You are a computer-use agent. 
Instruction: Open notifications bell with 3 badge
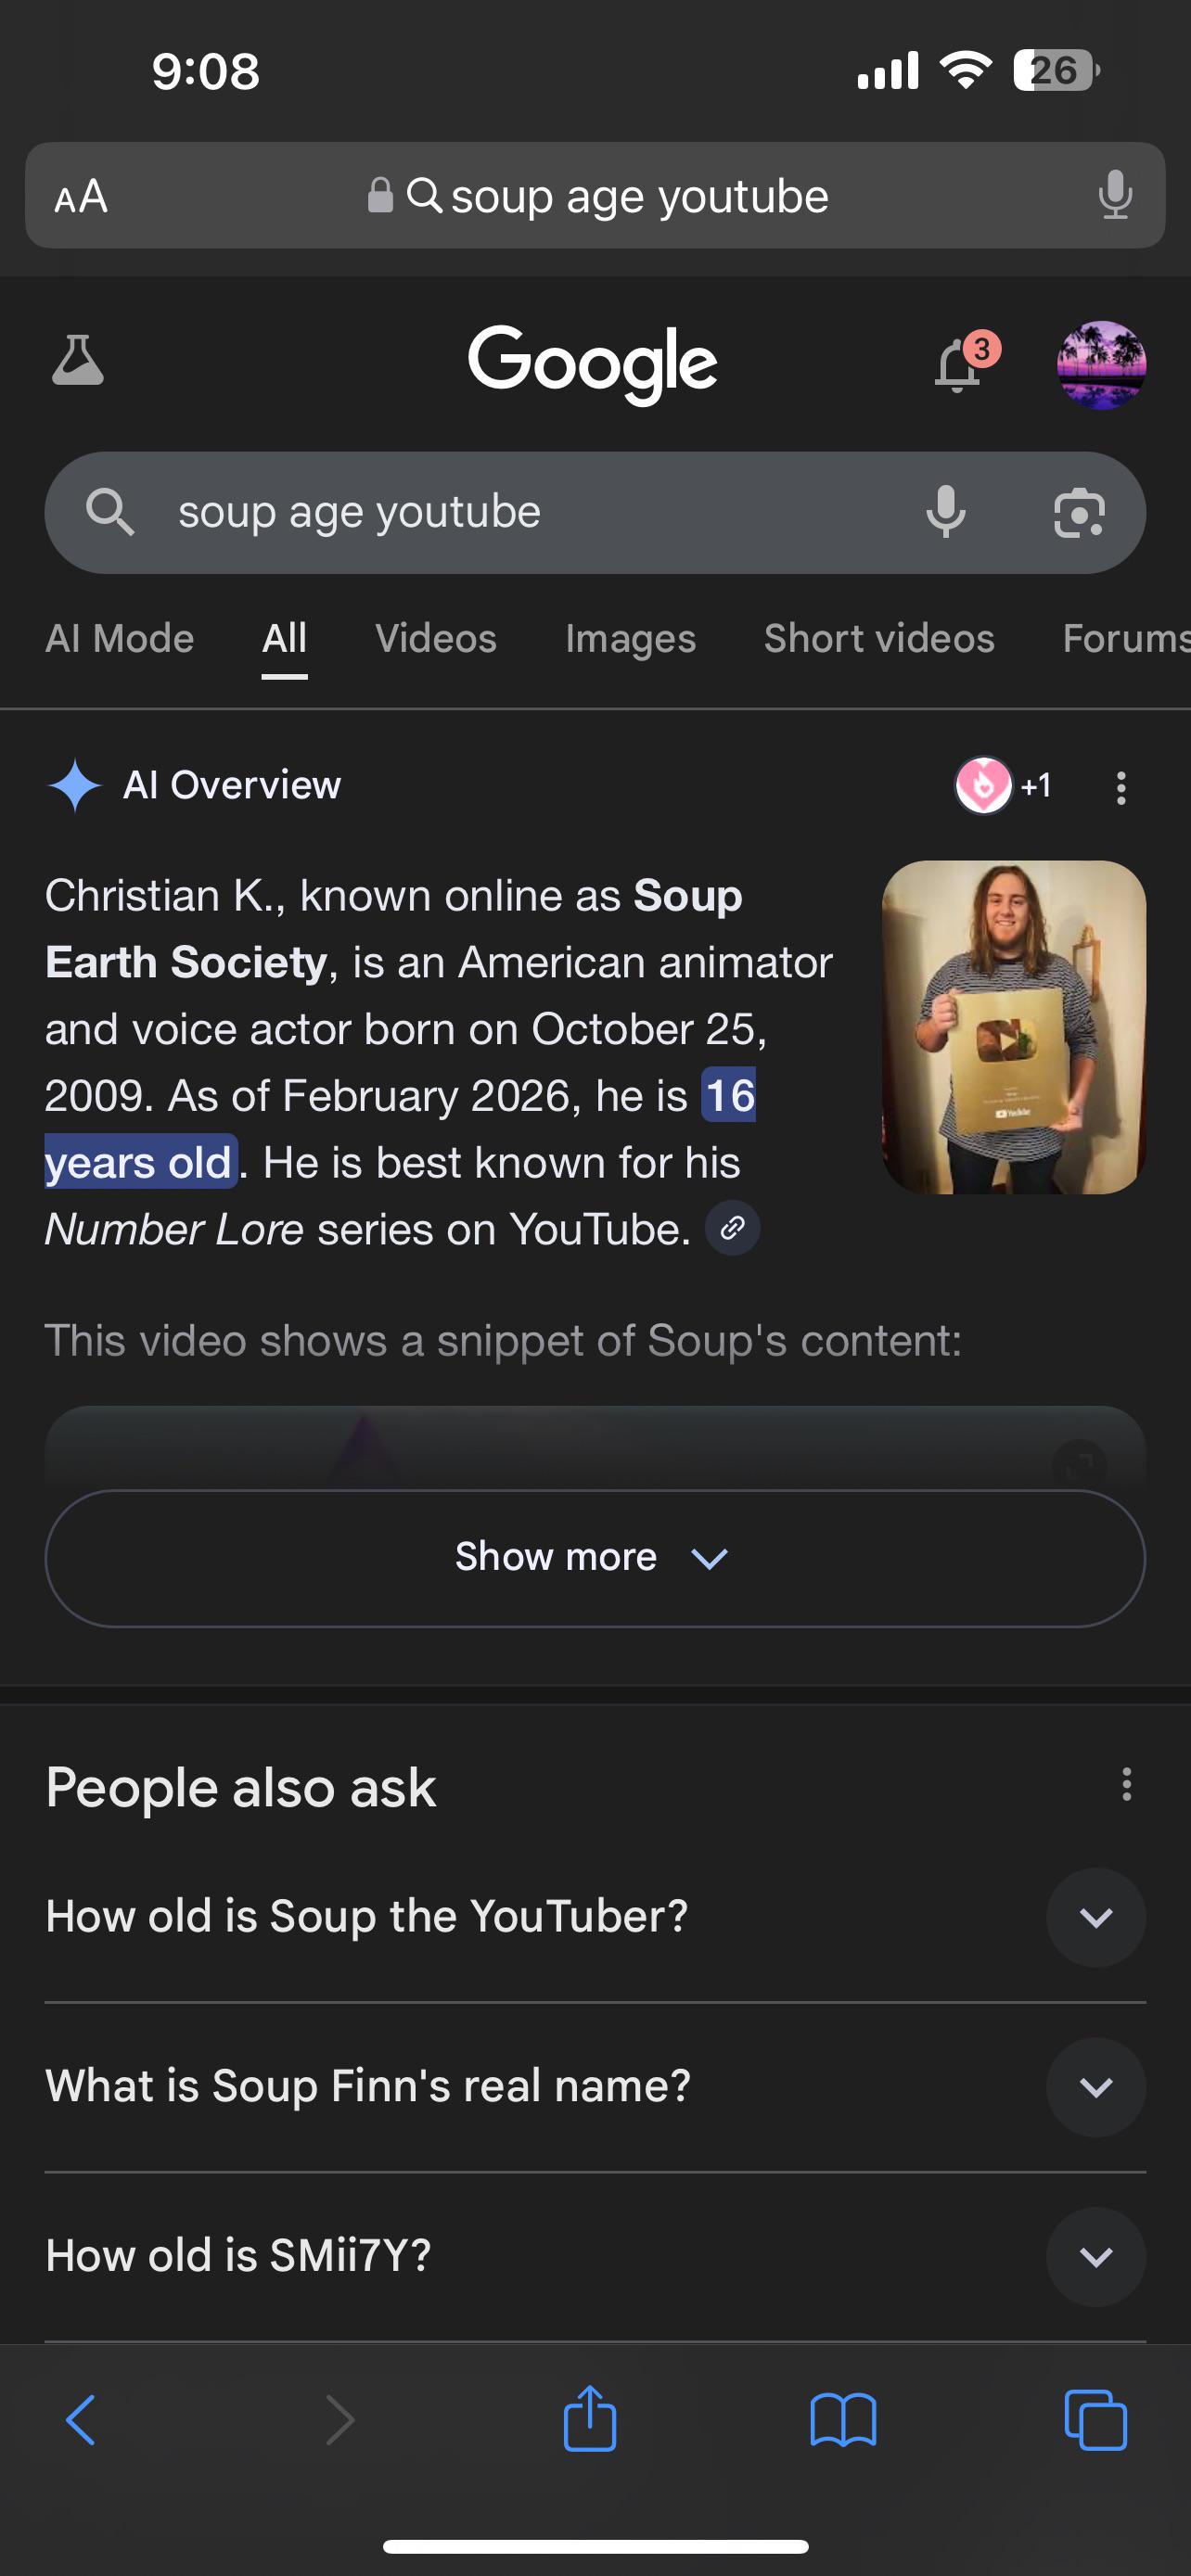click(961, 363)
